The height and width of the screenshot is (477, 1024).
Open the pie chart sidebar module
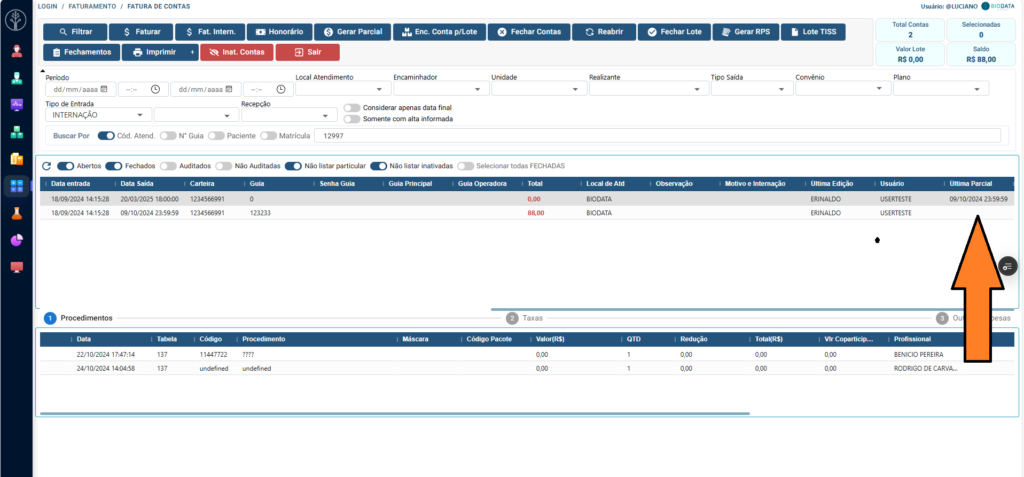click(16, 240)
